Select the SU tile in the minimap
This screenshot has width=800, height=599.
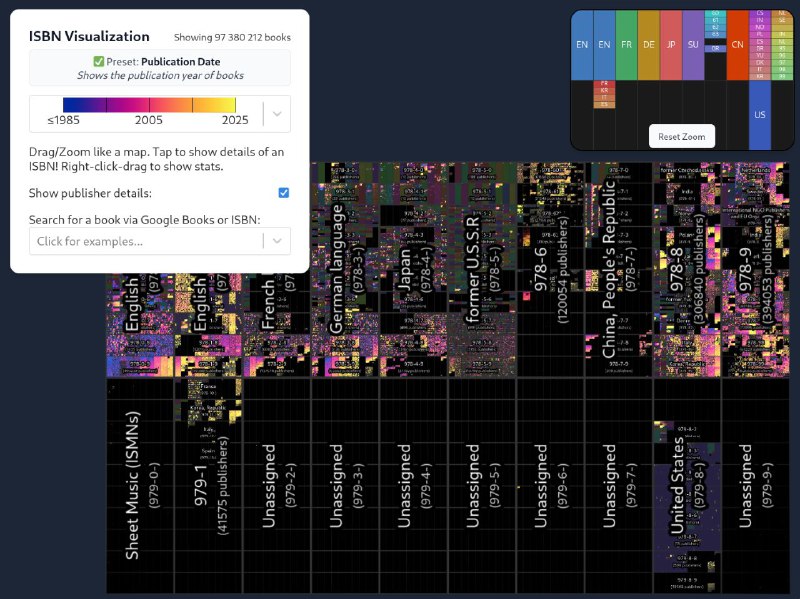693,44
